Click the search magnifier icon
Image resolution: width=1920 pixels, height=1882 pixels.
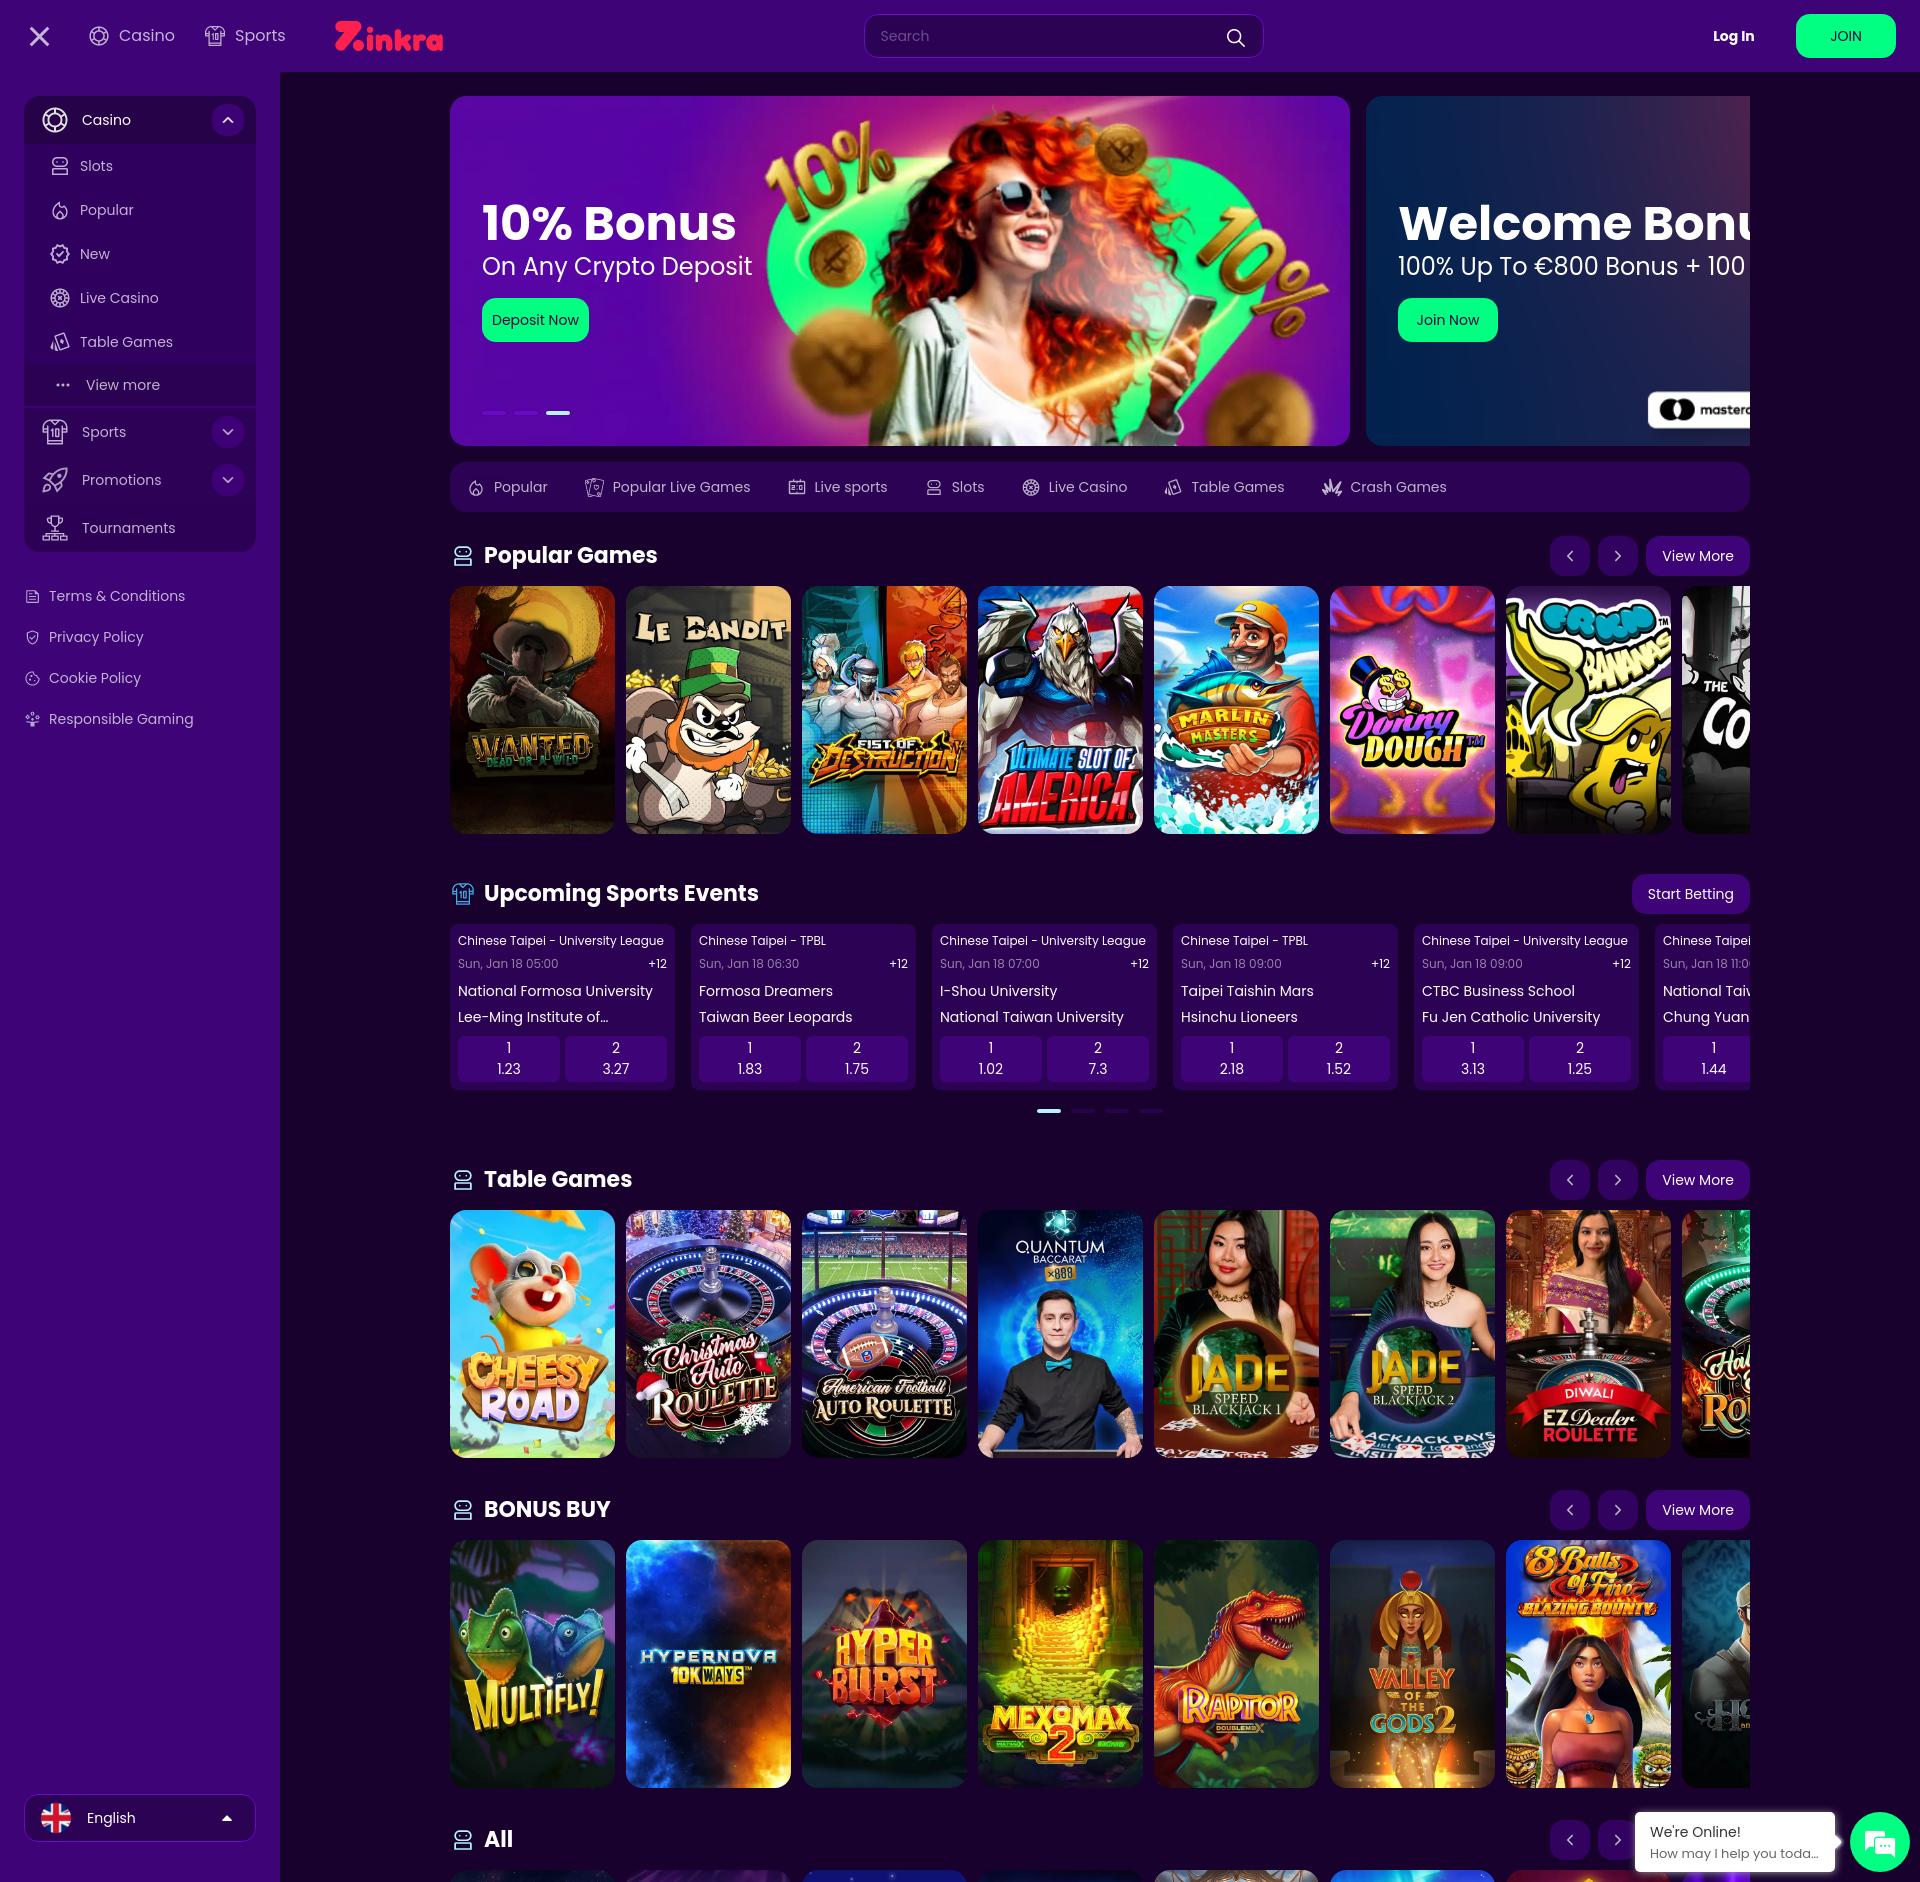coord(1235,37)
